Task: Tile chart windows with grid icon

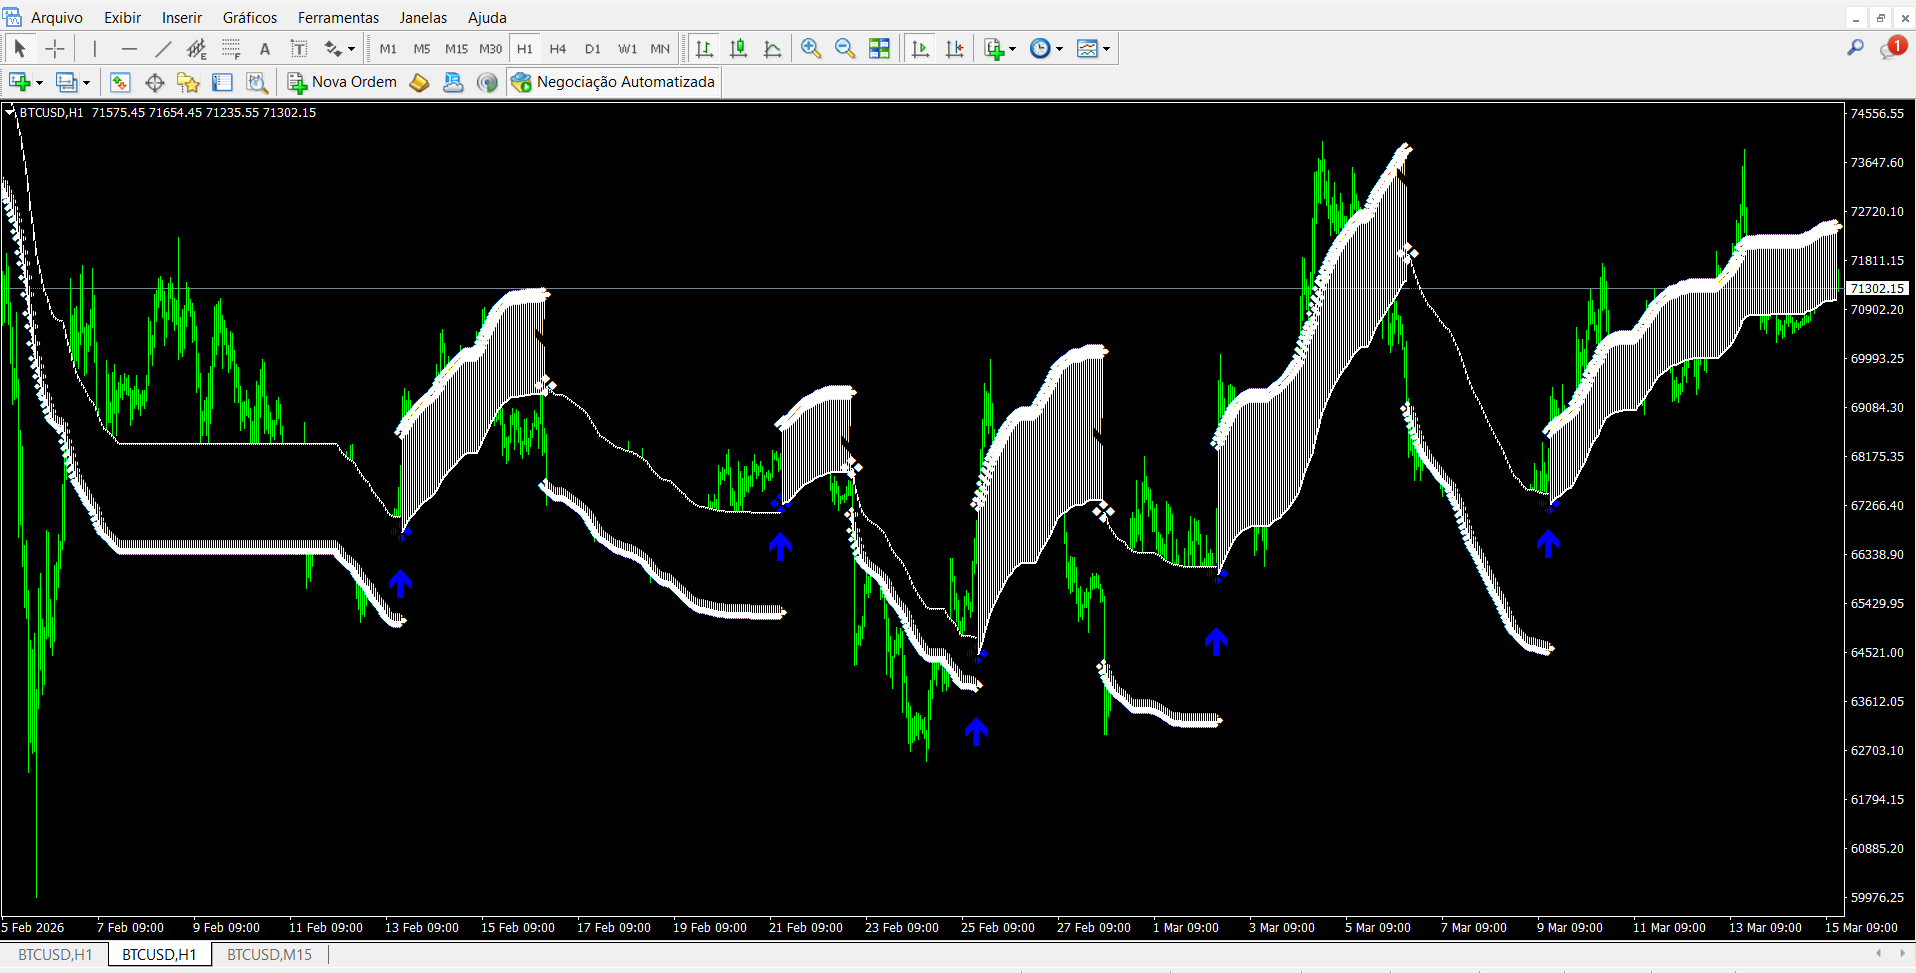Action: (x=879, y=48)
